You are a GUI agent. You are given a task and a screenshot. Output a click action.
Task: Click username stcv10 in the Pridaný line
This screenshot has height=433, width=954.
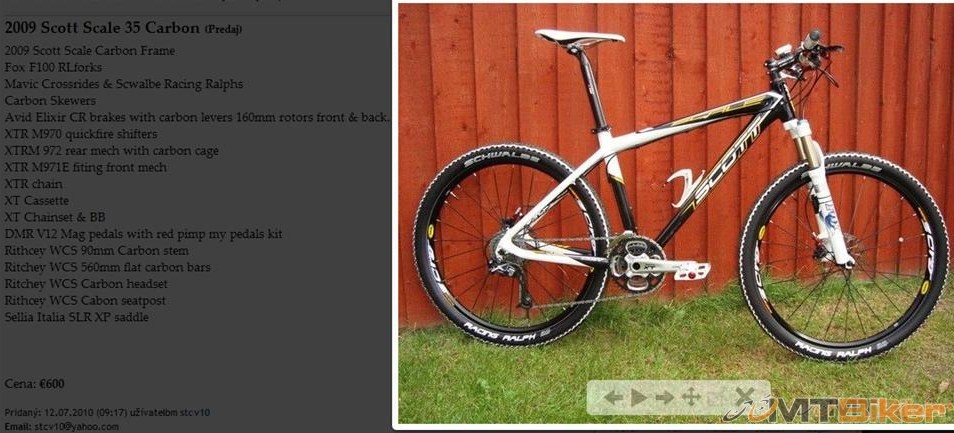pyautogui.click(x=195, y=413)
